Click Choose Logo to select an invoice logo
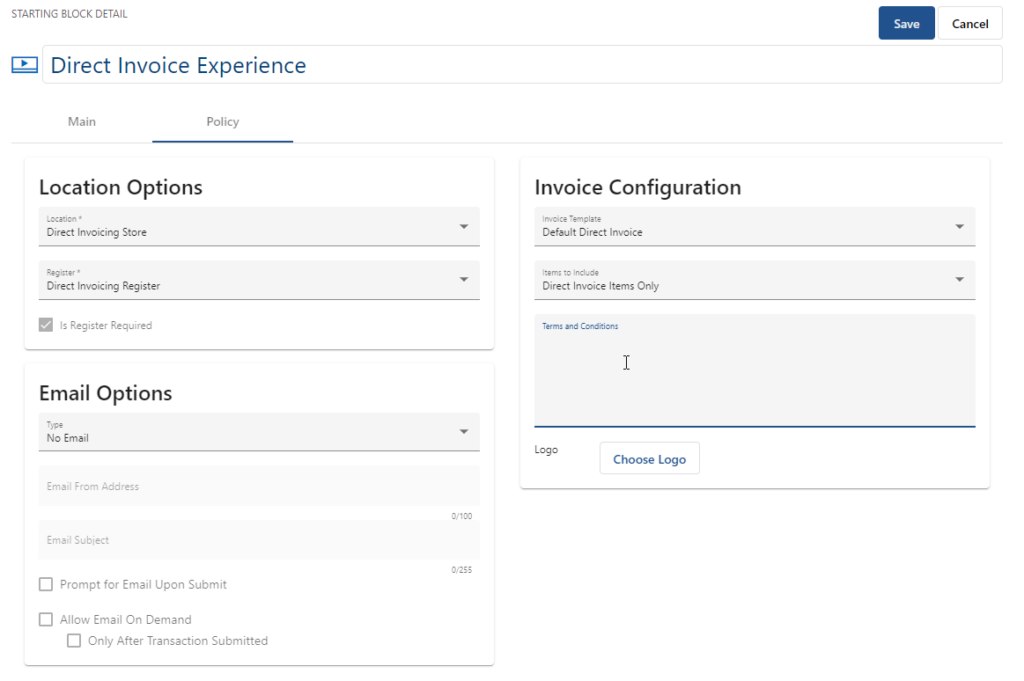Screen dimensions: 1024x681 pos(649,458)
